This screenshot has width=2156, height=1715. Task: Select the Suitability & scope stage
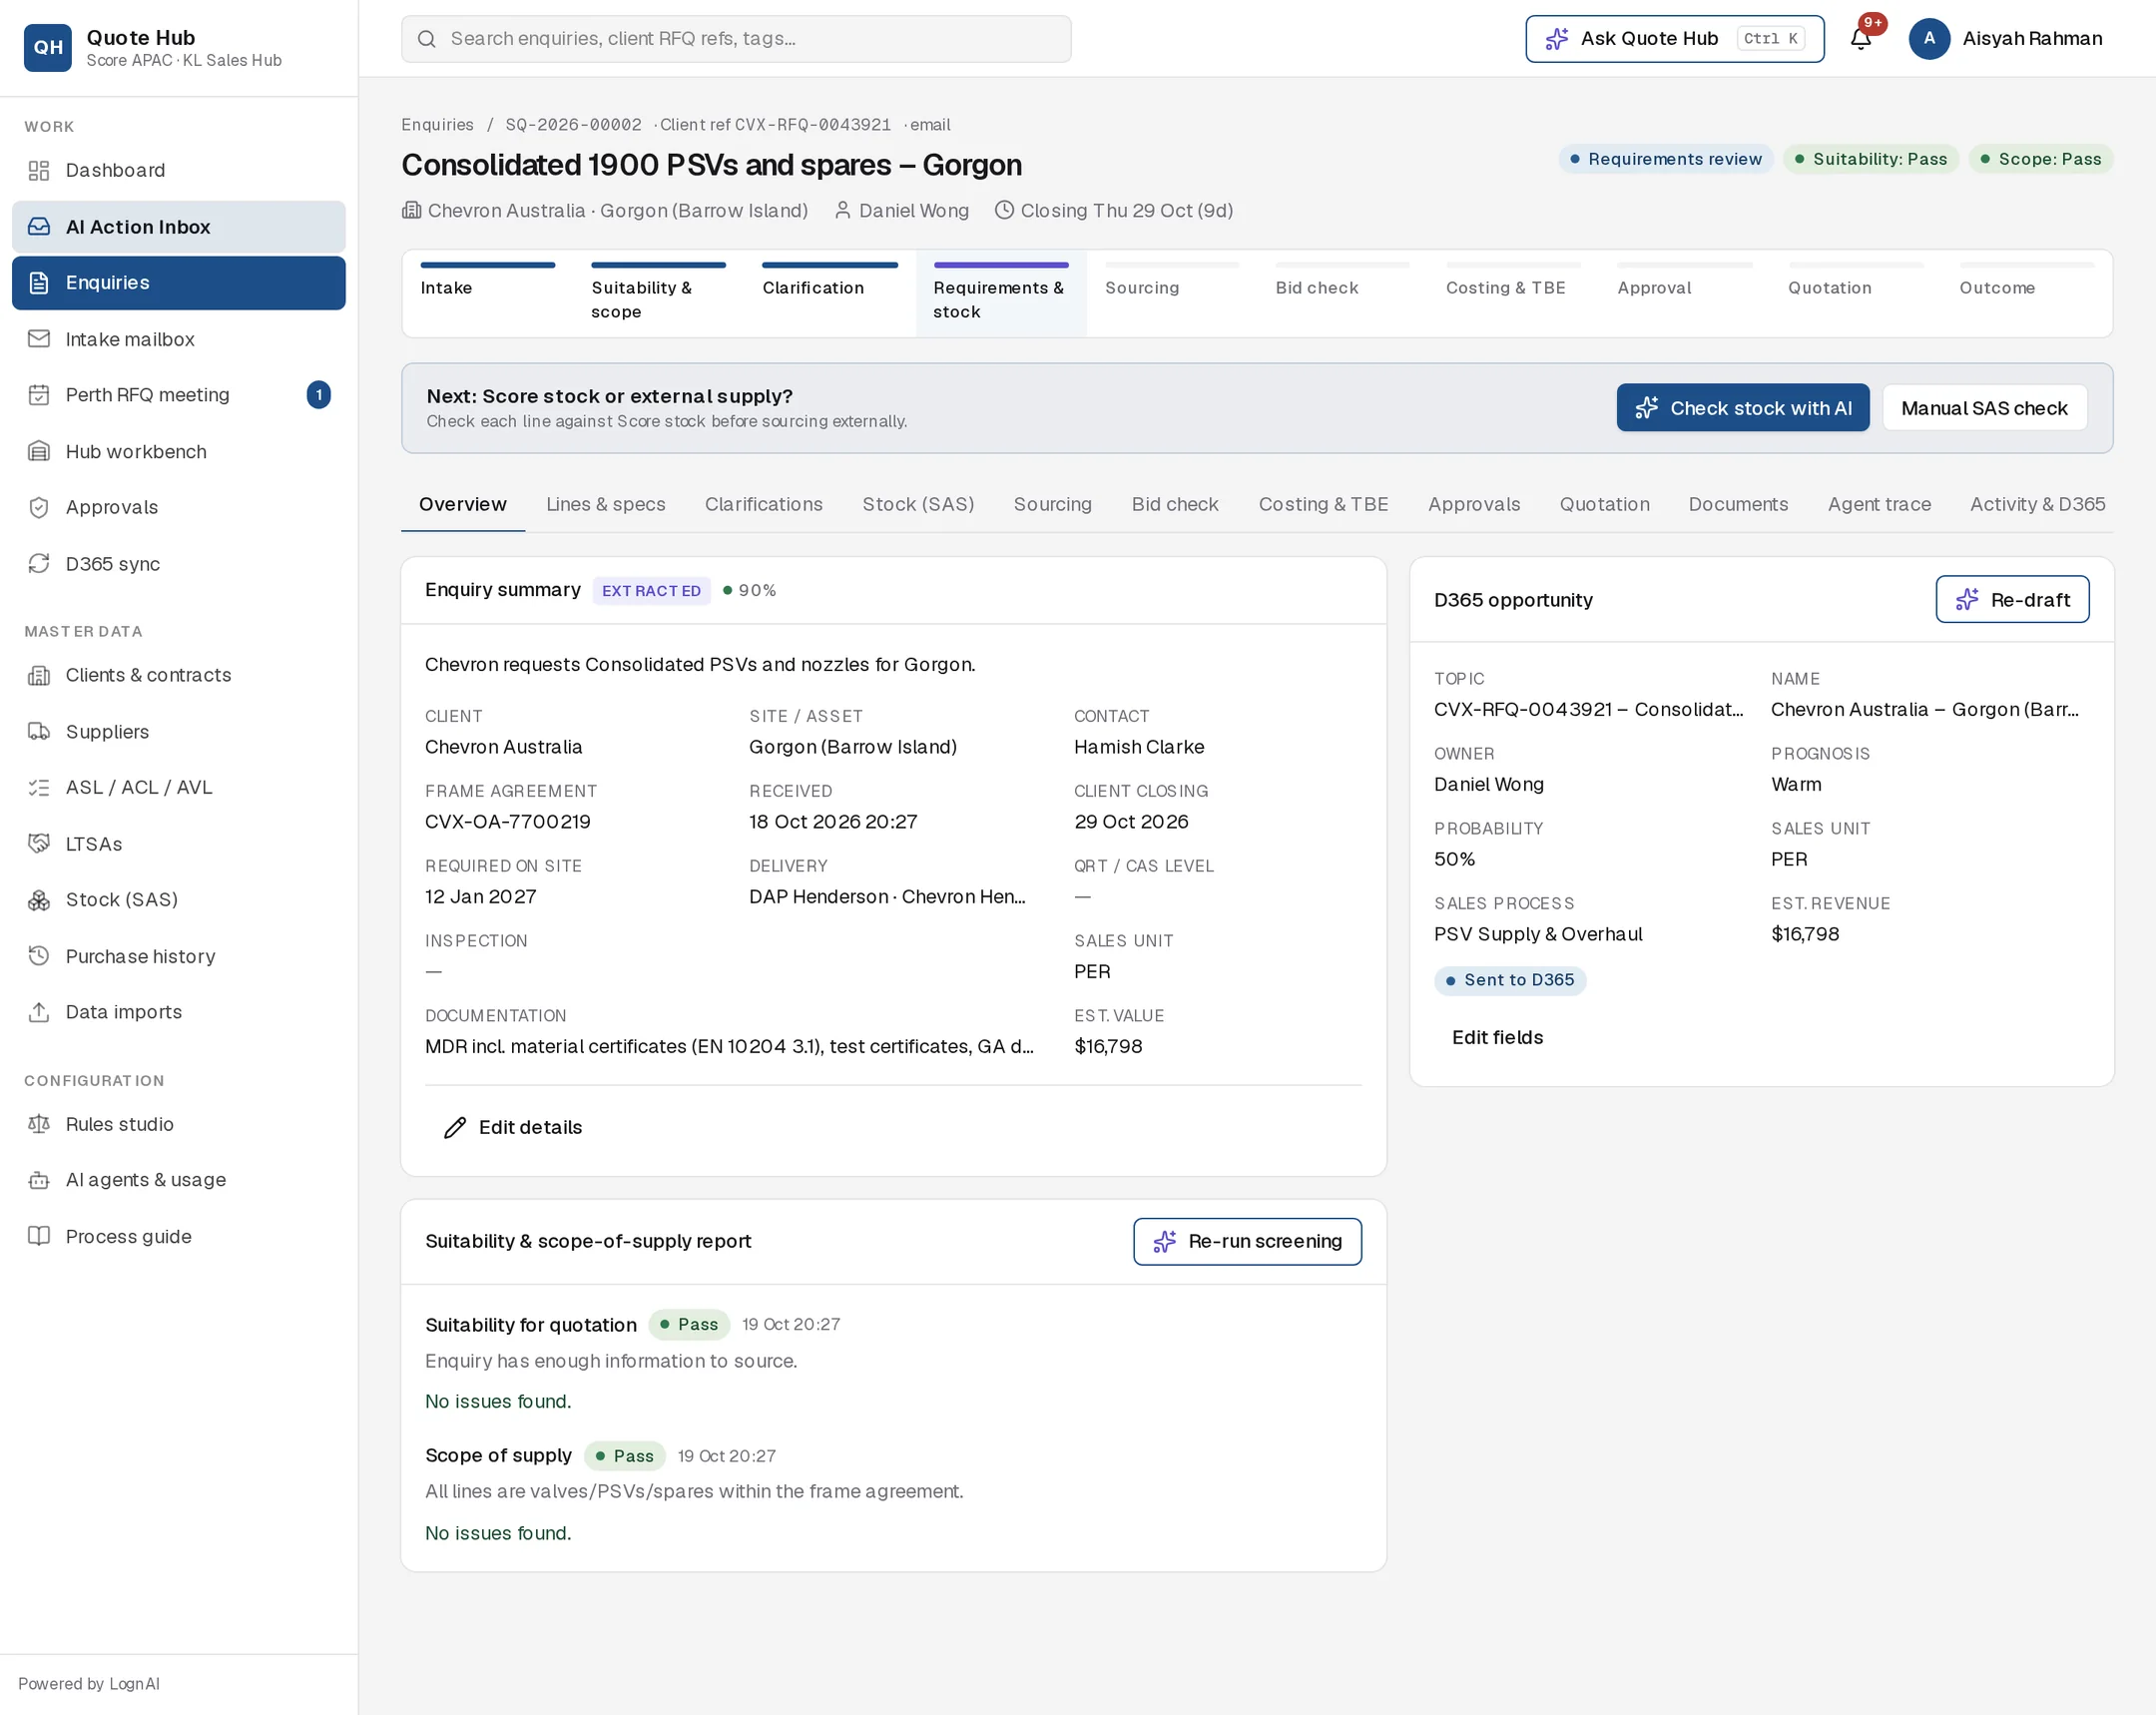coord(659,293)
